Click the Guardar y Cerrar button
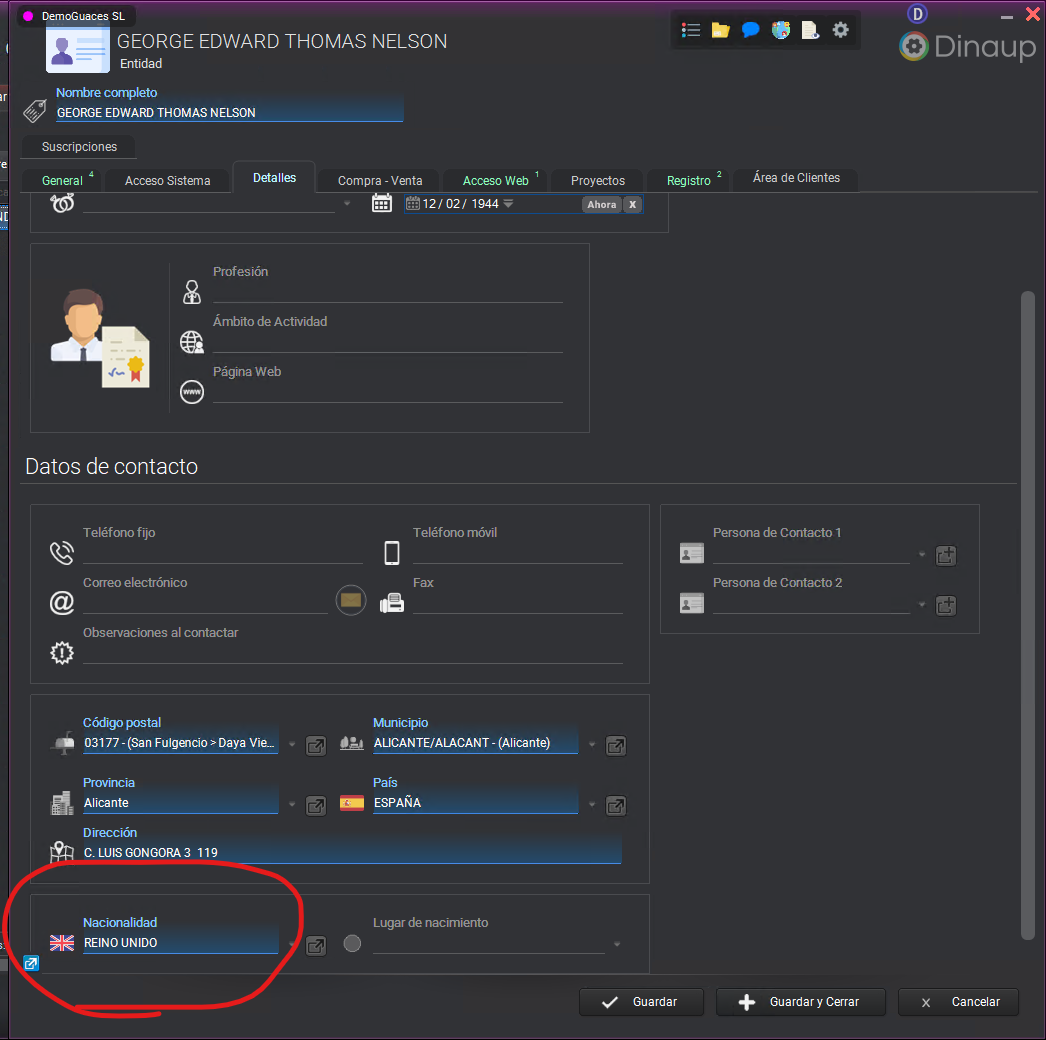 pos(801,1002)
